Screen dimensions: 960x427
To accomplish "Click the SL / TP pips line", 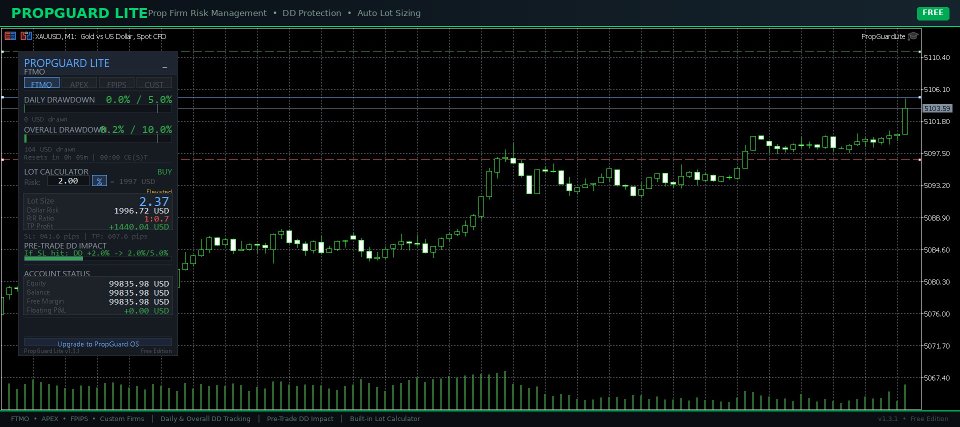I will coord(86,236).
